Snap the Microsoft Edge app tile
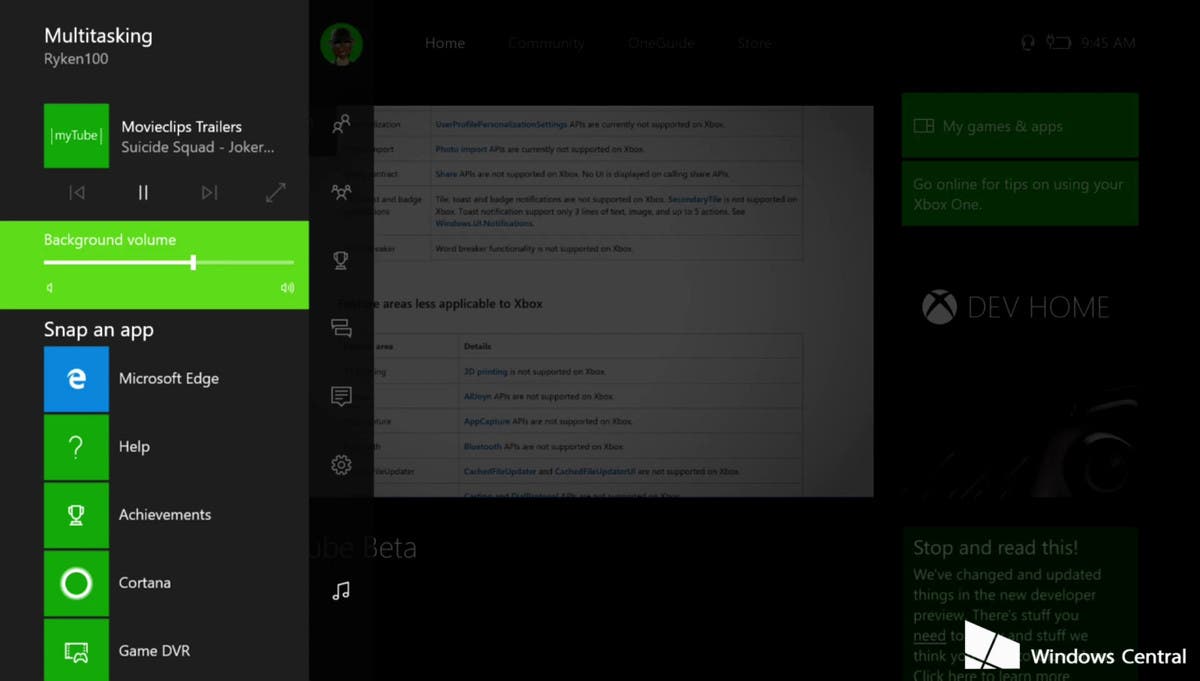This screenshot has width=1200, height=681. [x=76, y=379]
